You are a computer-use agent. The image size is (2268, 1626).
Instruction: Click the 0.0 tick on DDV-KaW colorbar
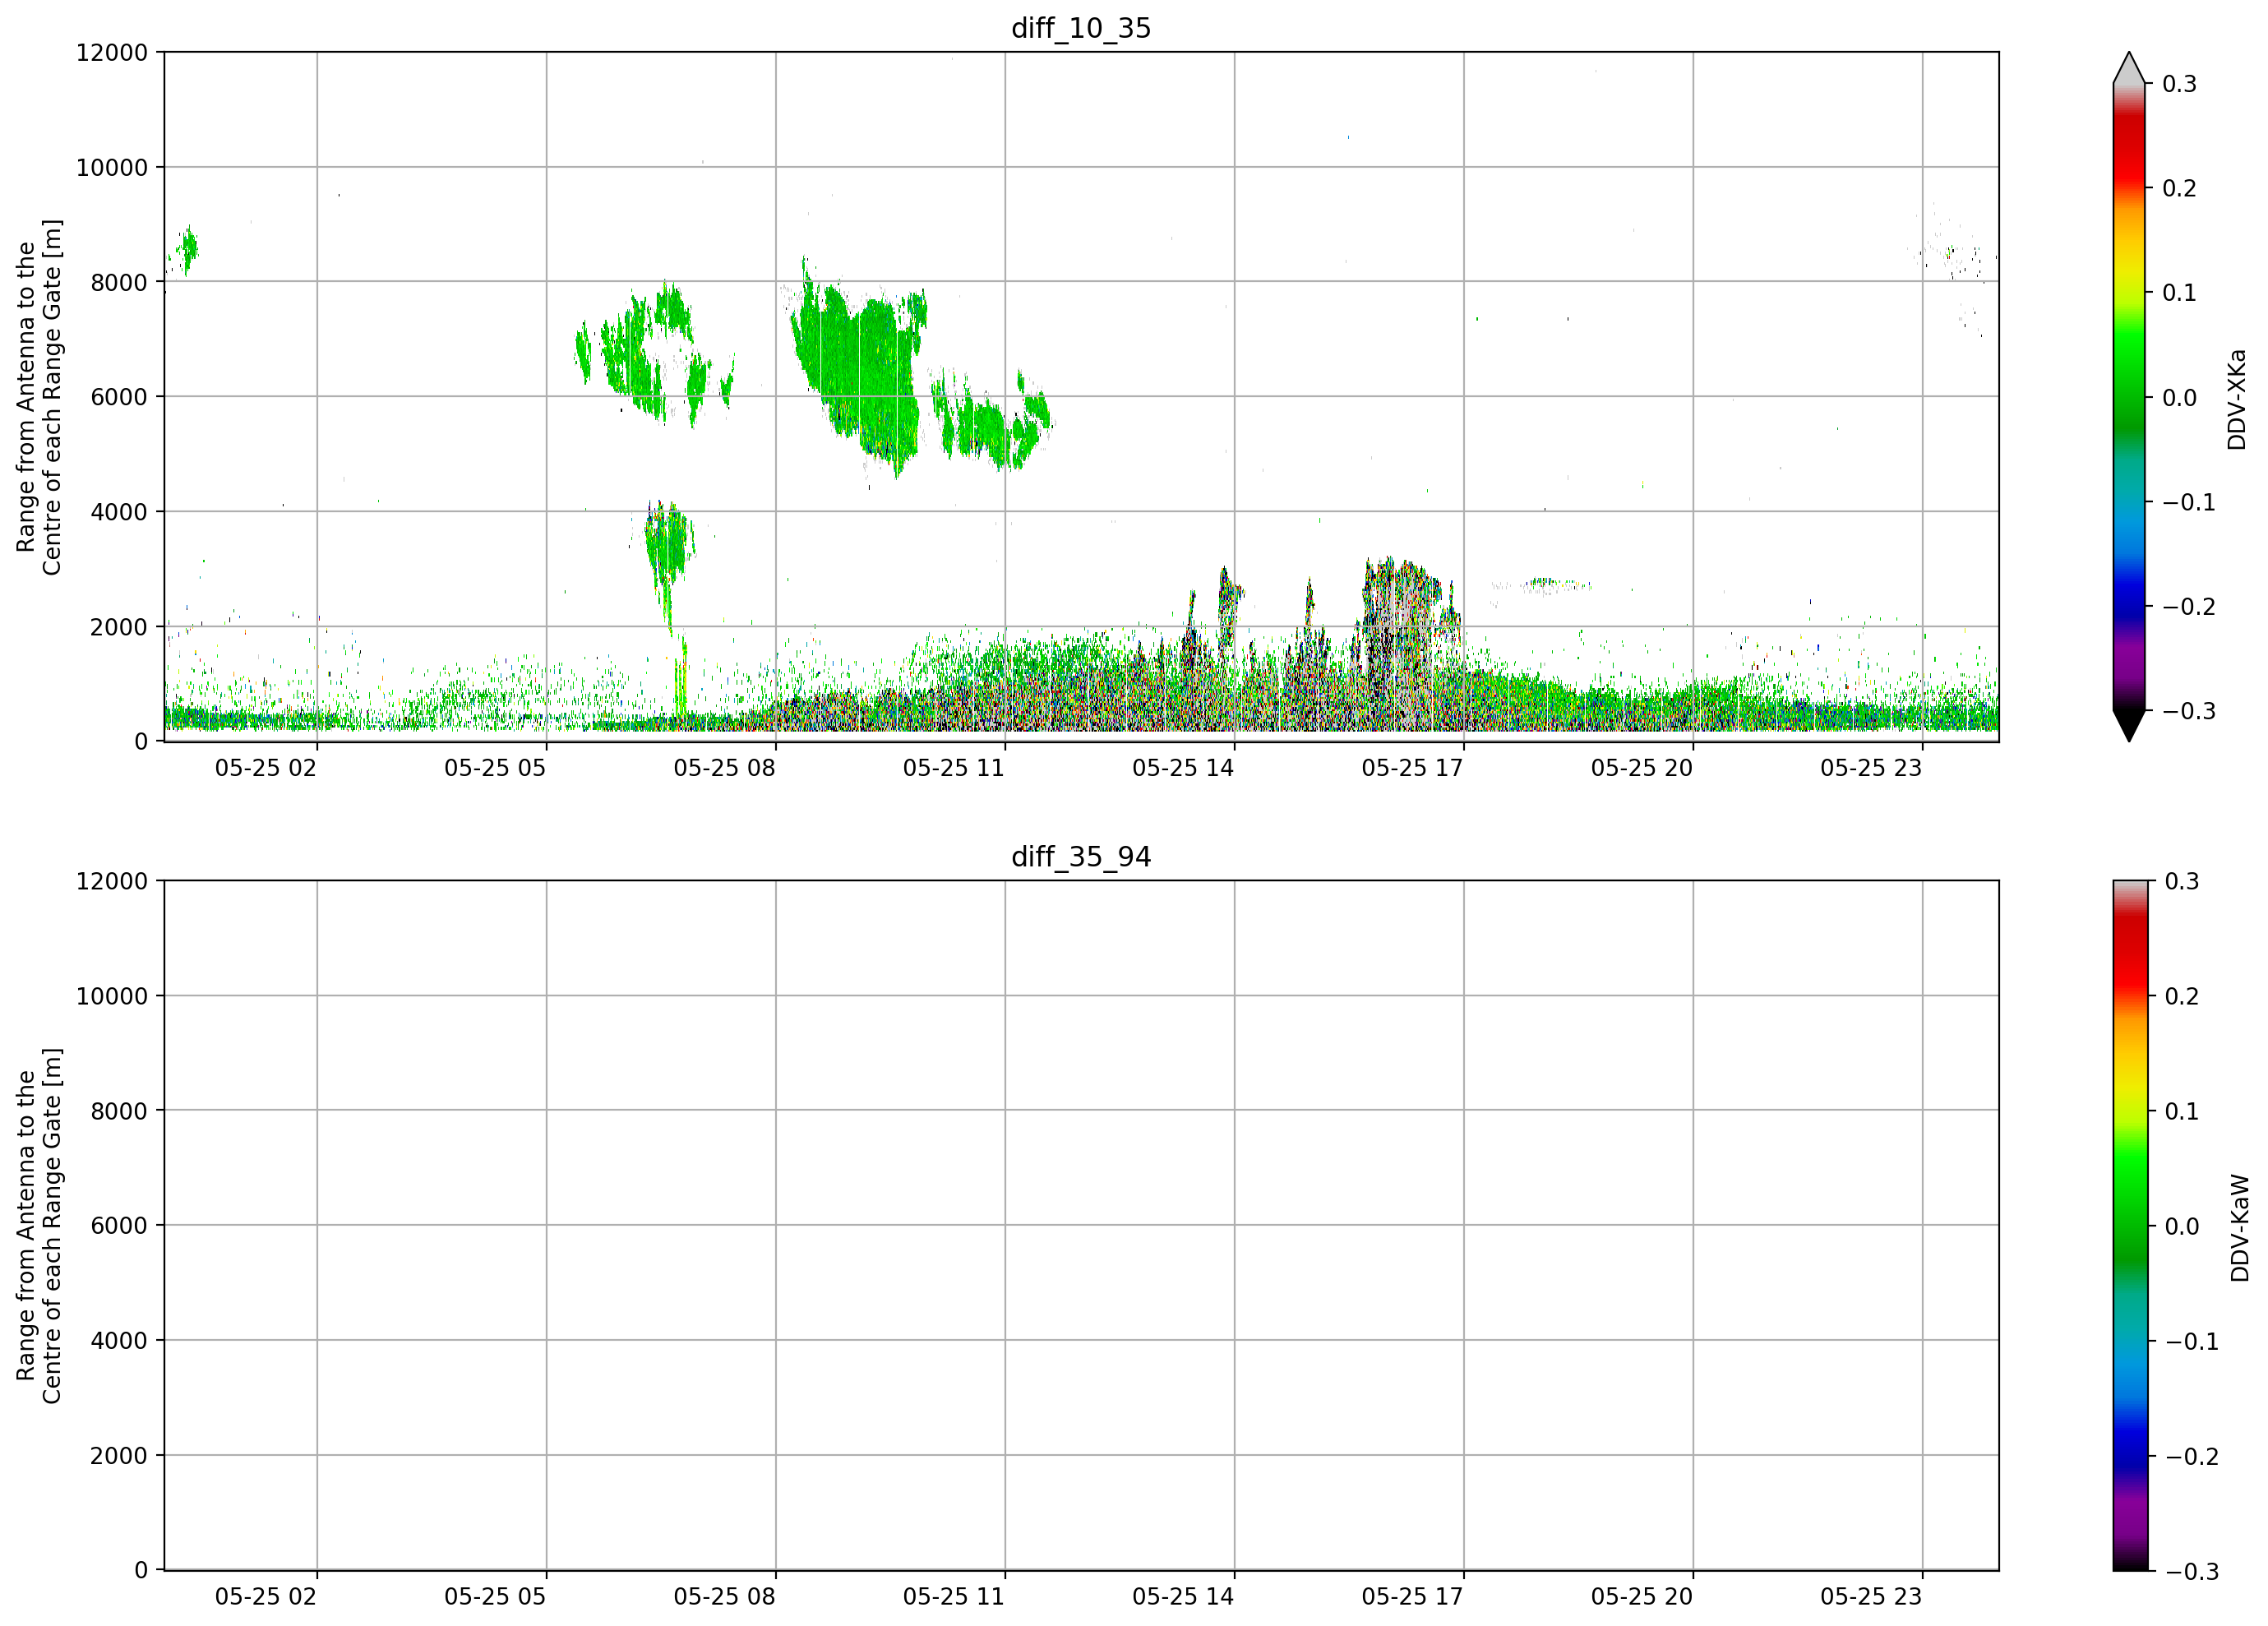click(x=2182, y=1227)
